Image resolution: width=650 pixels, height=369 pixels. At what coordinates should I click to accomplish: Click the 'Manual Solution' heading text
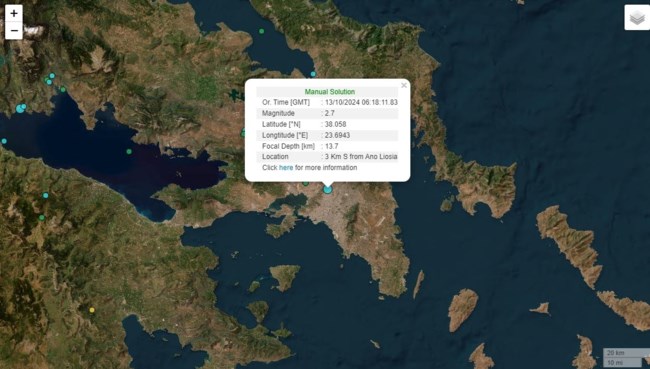pyautogui.click(x=330, y=92)
